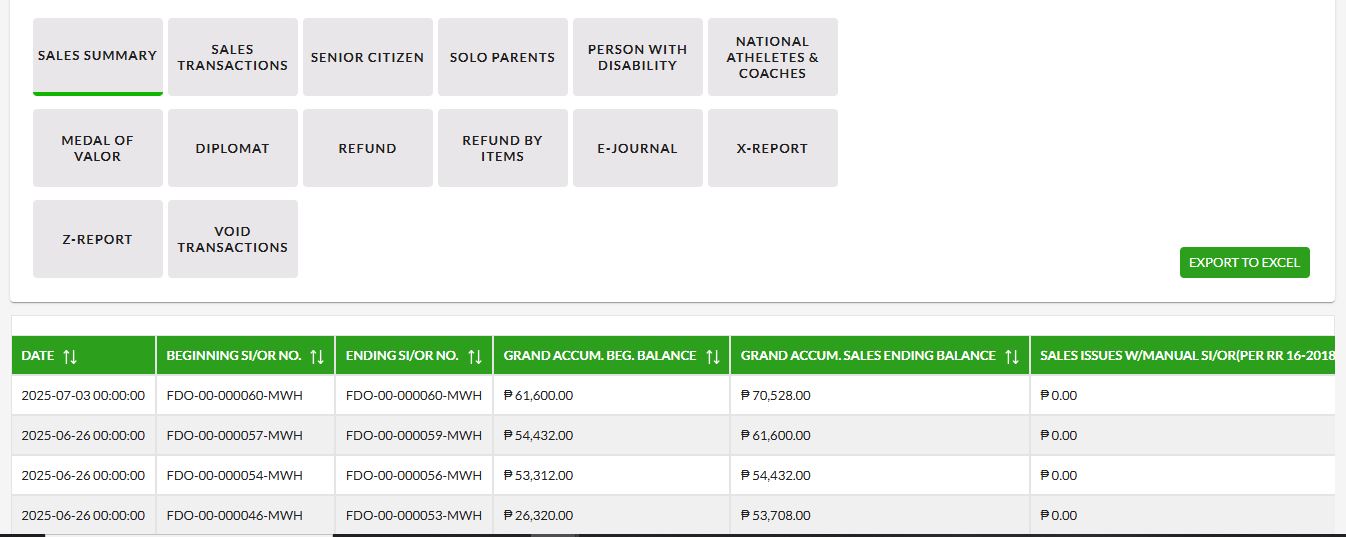This screenshot has width=1346, height=537.
Task: Sort table by the Date column arrows
Action: pyautogui.click(x=70, y=356)
